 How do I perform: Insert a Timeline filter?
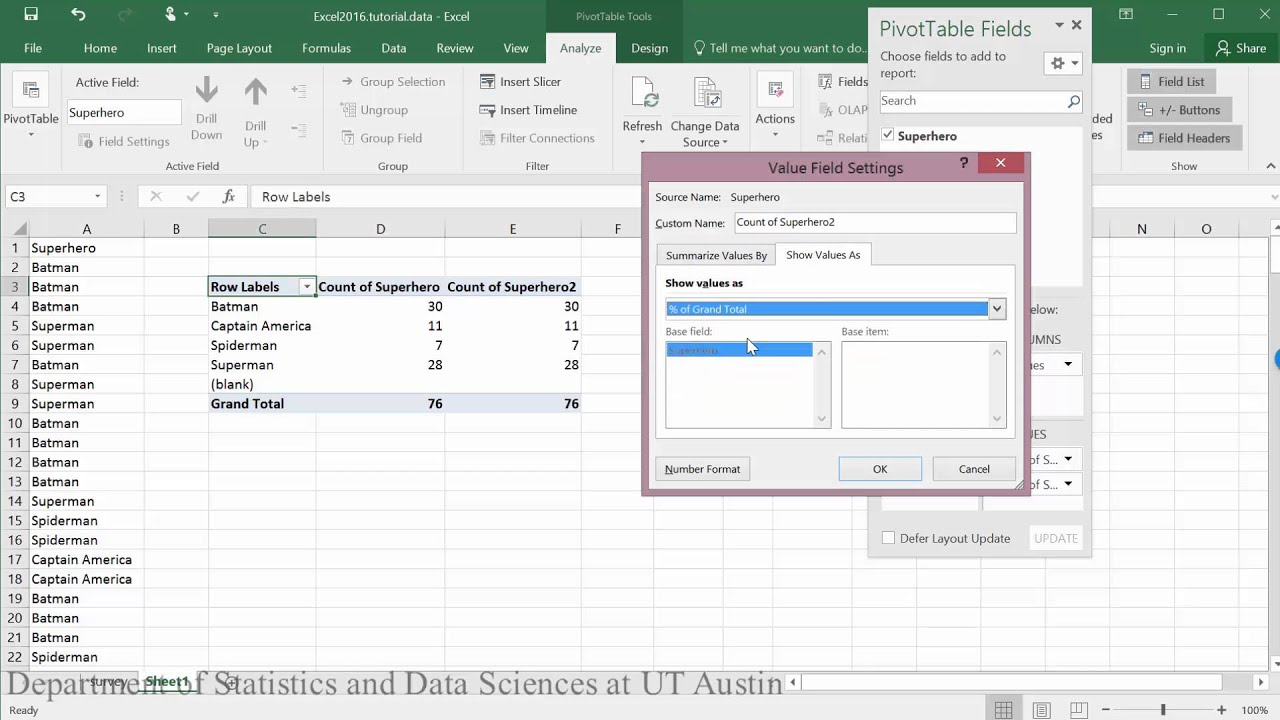[528, 110]
